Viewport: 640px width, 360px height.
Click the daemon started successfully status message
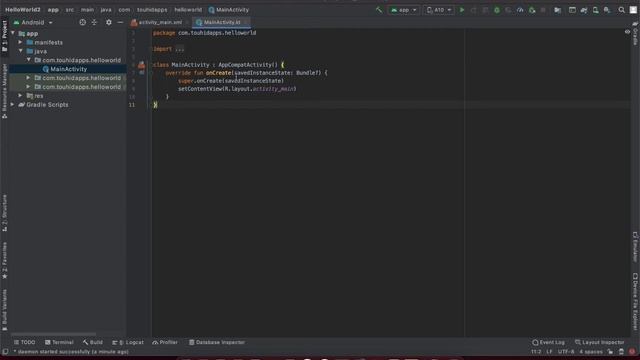(71, 351)
